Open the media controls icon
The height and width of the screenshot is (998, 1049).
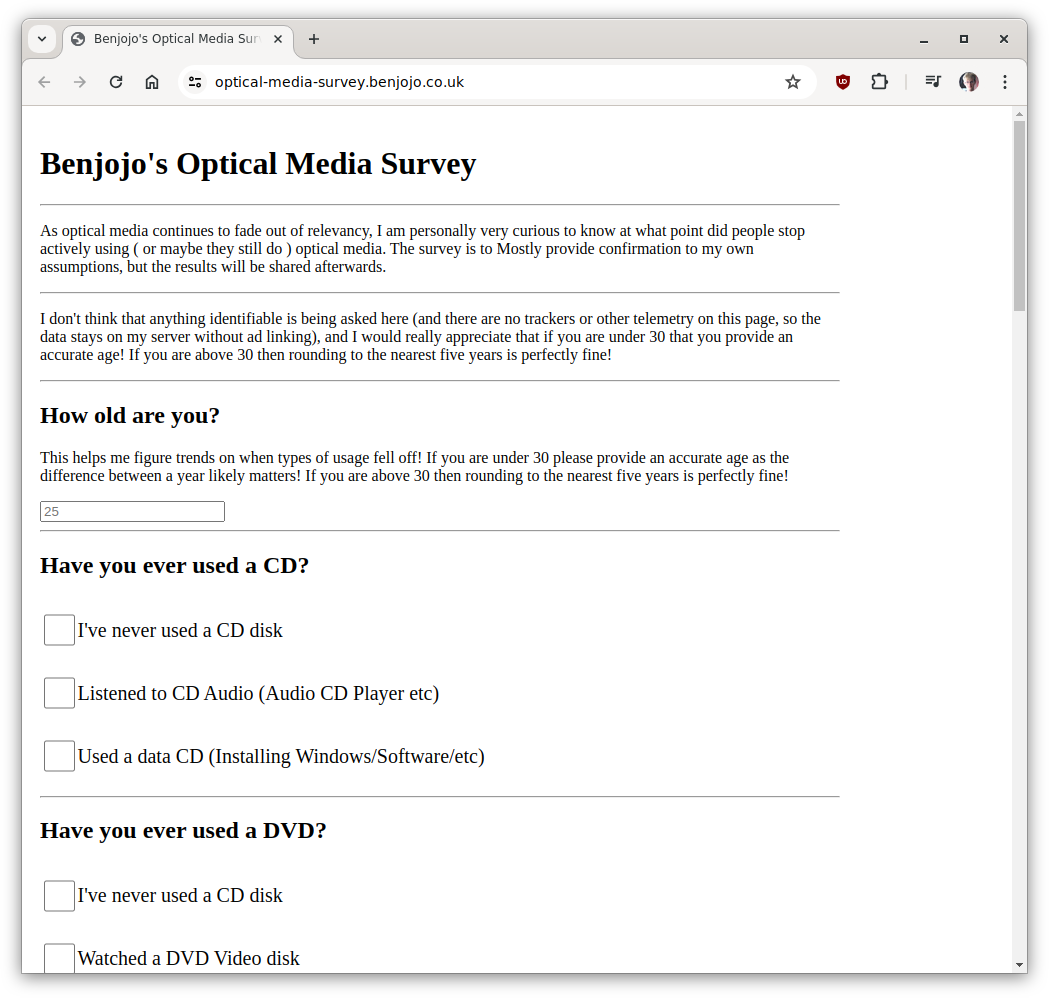click(x=933, y=82)
